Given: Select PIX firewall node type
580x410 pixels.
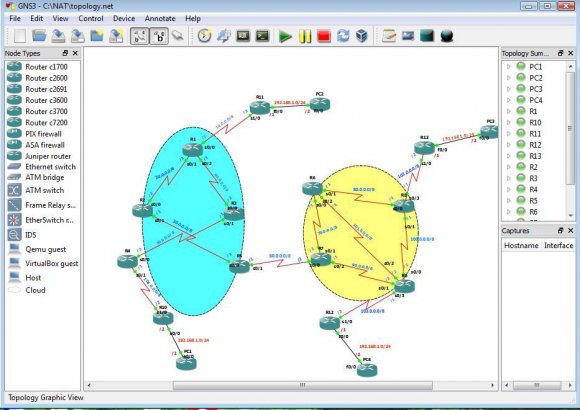Looking at the screenshot, I should (43, 134).
